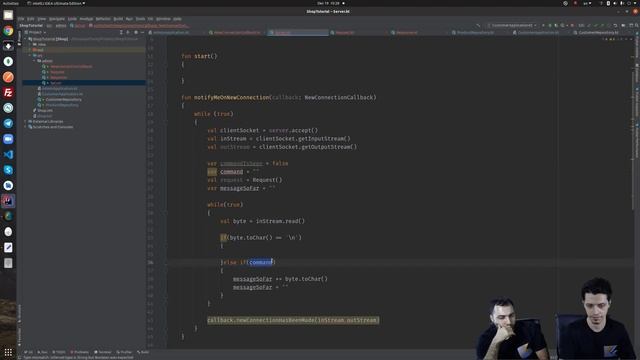Click the Search Everywhere magnifier icon
This screenshot has width=640, height=360.
pyautogui.click(x=636, y=25)
